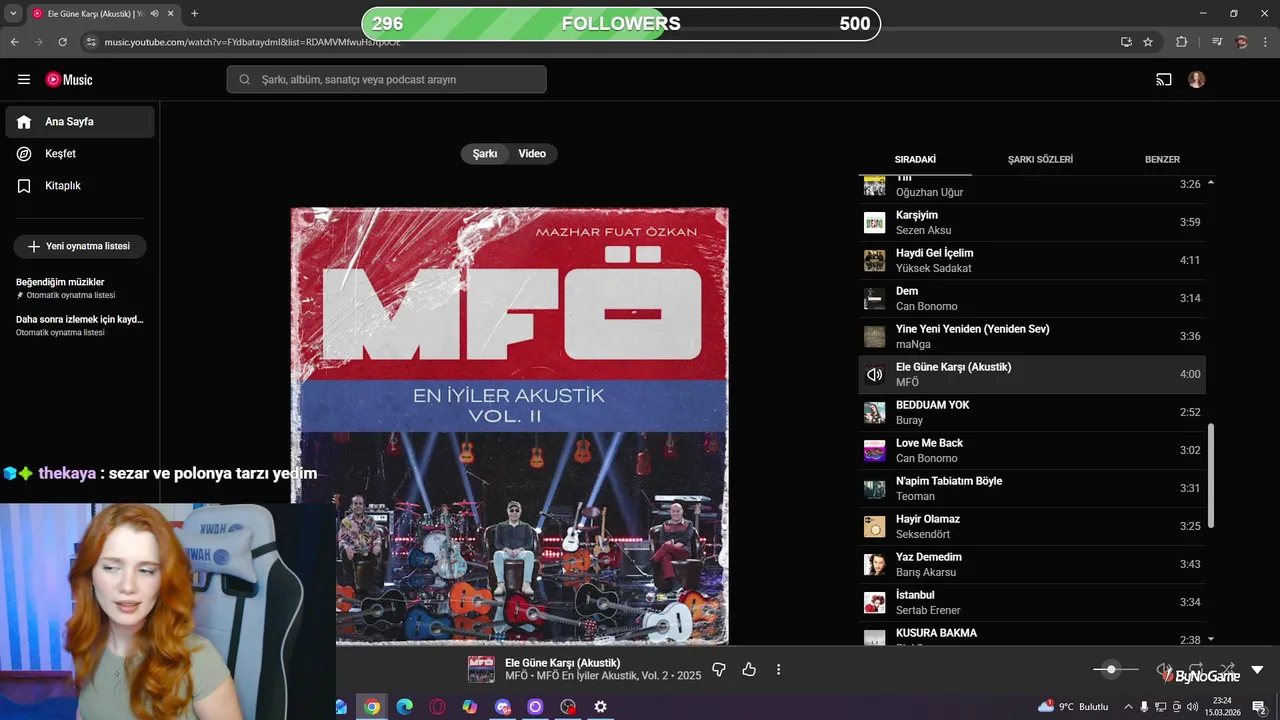
Task: Click the now-playing speaker icon for Ele Güne Karşı
Action: pyautogui.click(x=875, y=374)
